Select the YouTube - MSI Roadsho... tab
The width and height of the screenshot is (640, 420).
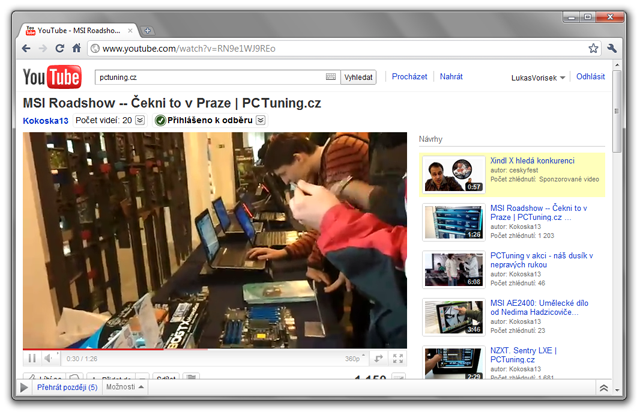tap(79, 31)
